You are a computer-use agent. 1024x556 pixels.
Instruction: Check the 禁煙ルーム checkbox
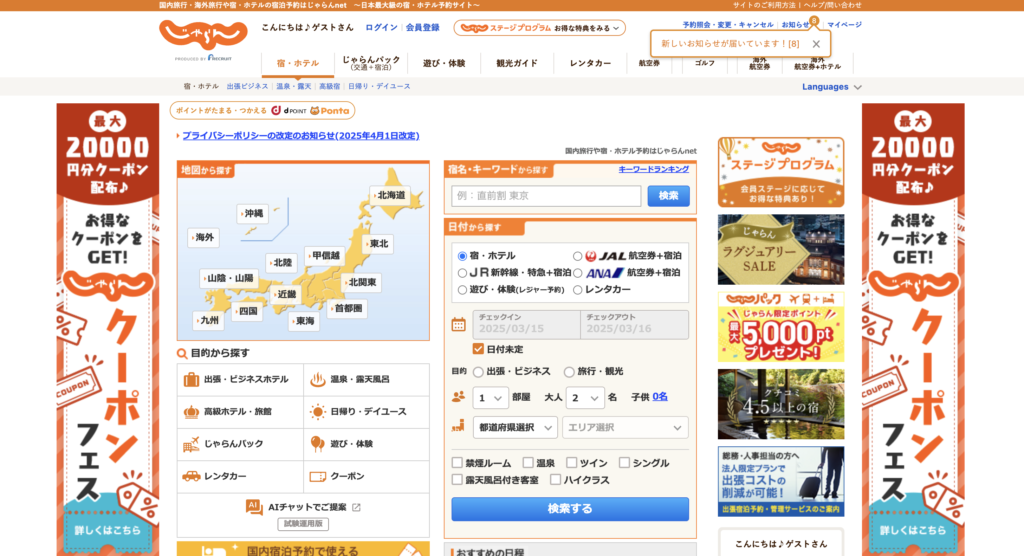coord(457,463)
